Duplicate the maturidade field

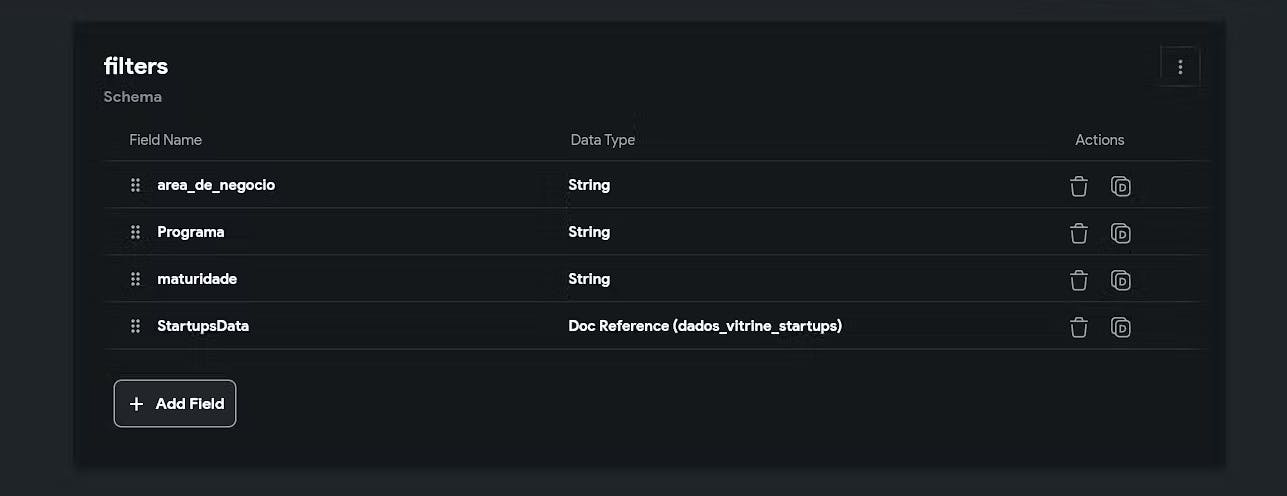(1121, 280)
